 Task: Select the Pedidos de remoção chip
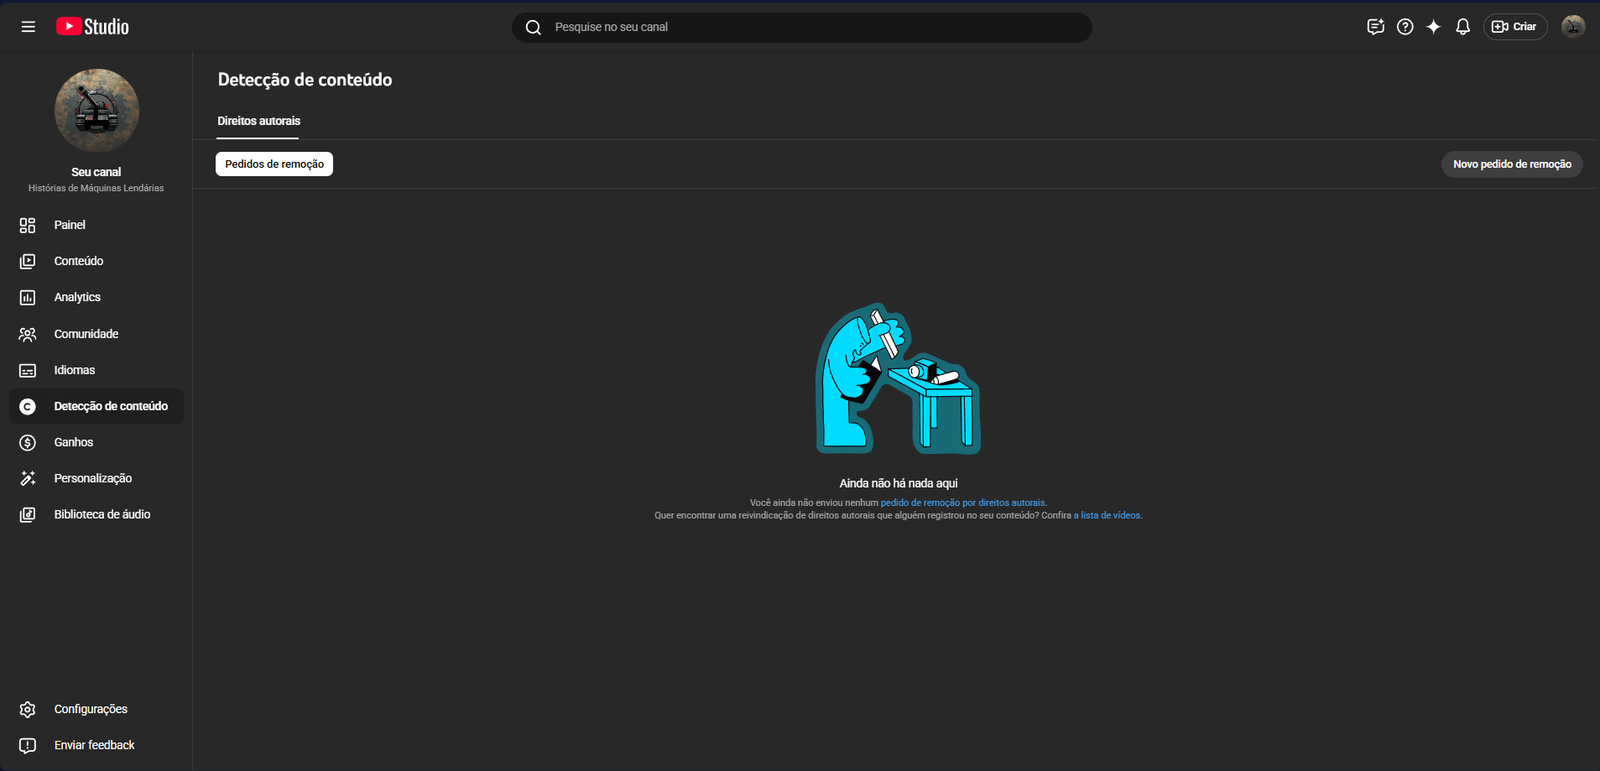click(x=274, y=164)
